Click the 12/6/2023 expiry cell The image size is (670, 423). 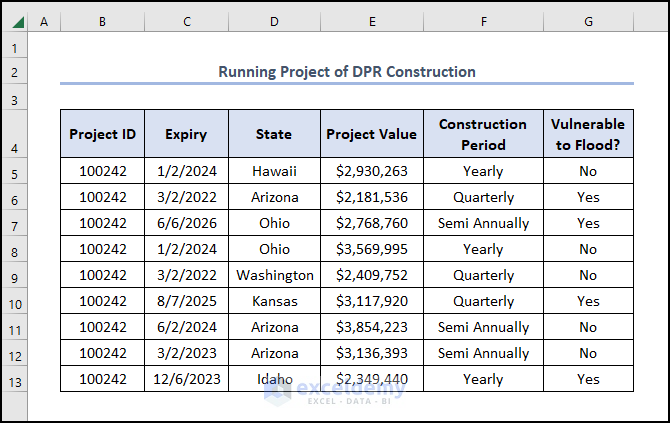186,379
